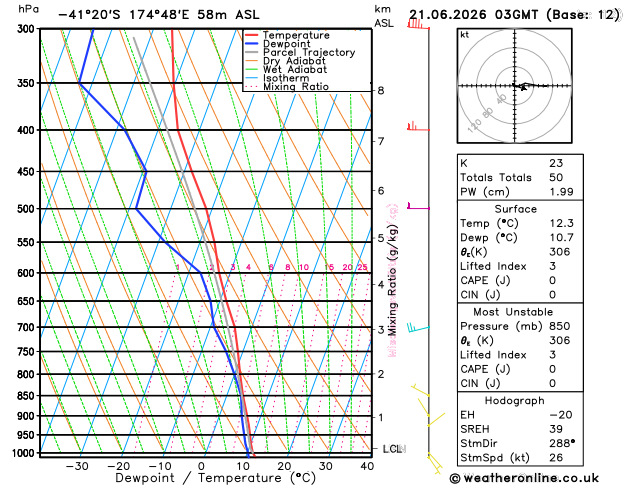The width and height of the screenshot is (629, 486).
Task: Click the 21.06.2026 03GMT date header
Action: pos(473,15)
